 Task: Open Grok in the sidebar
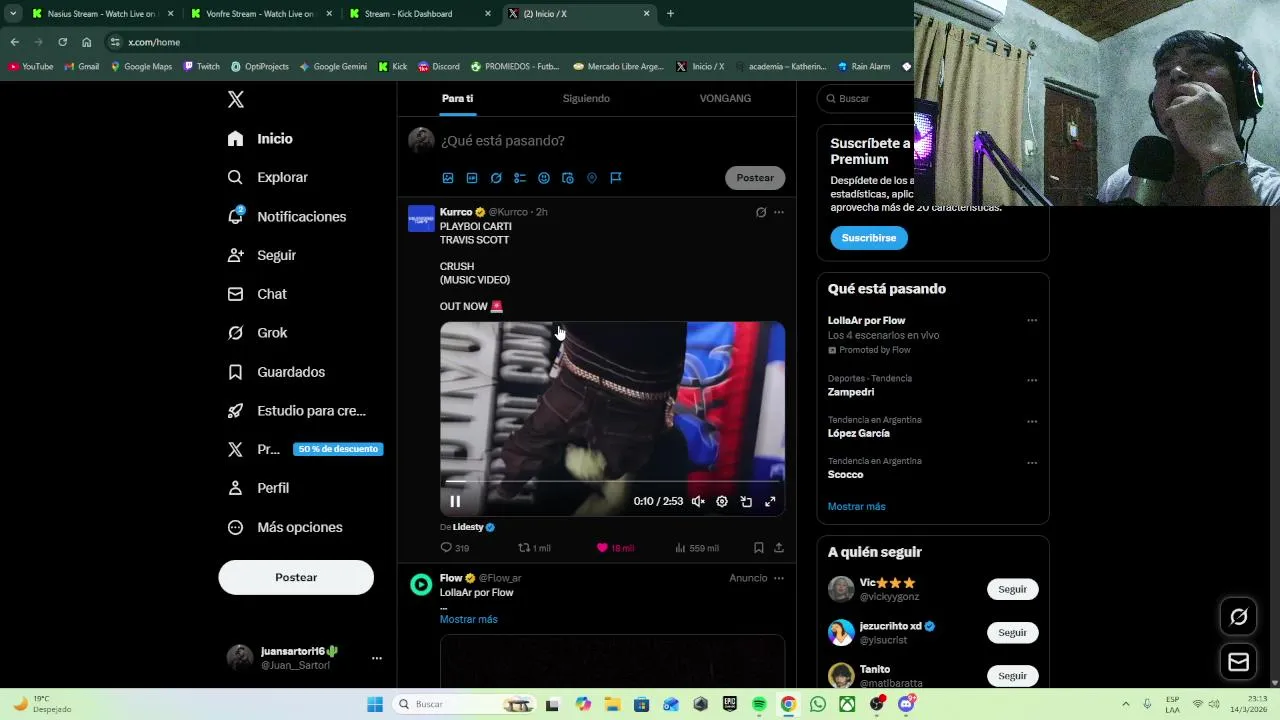point(257,333)
